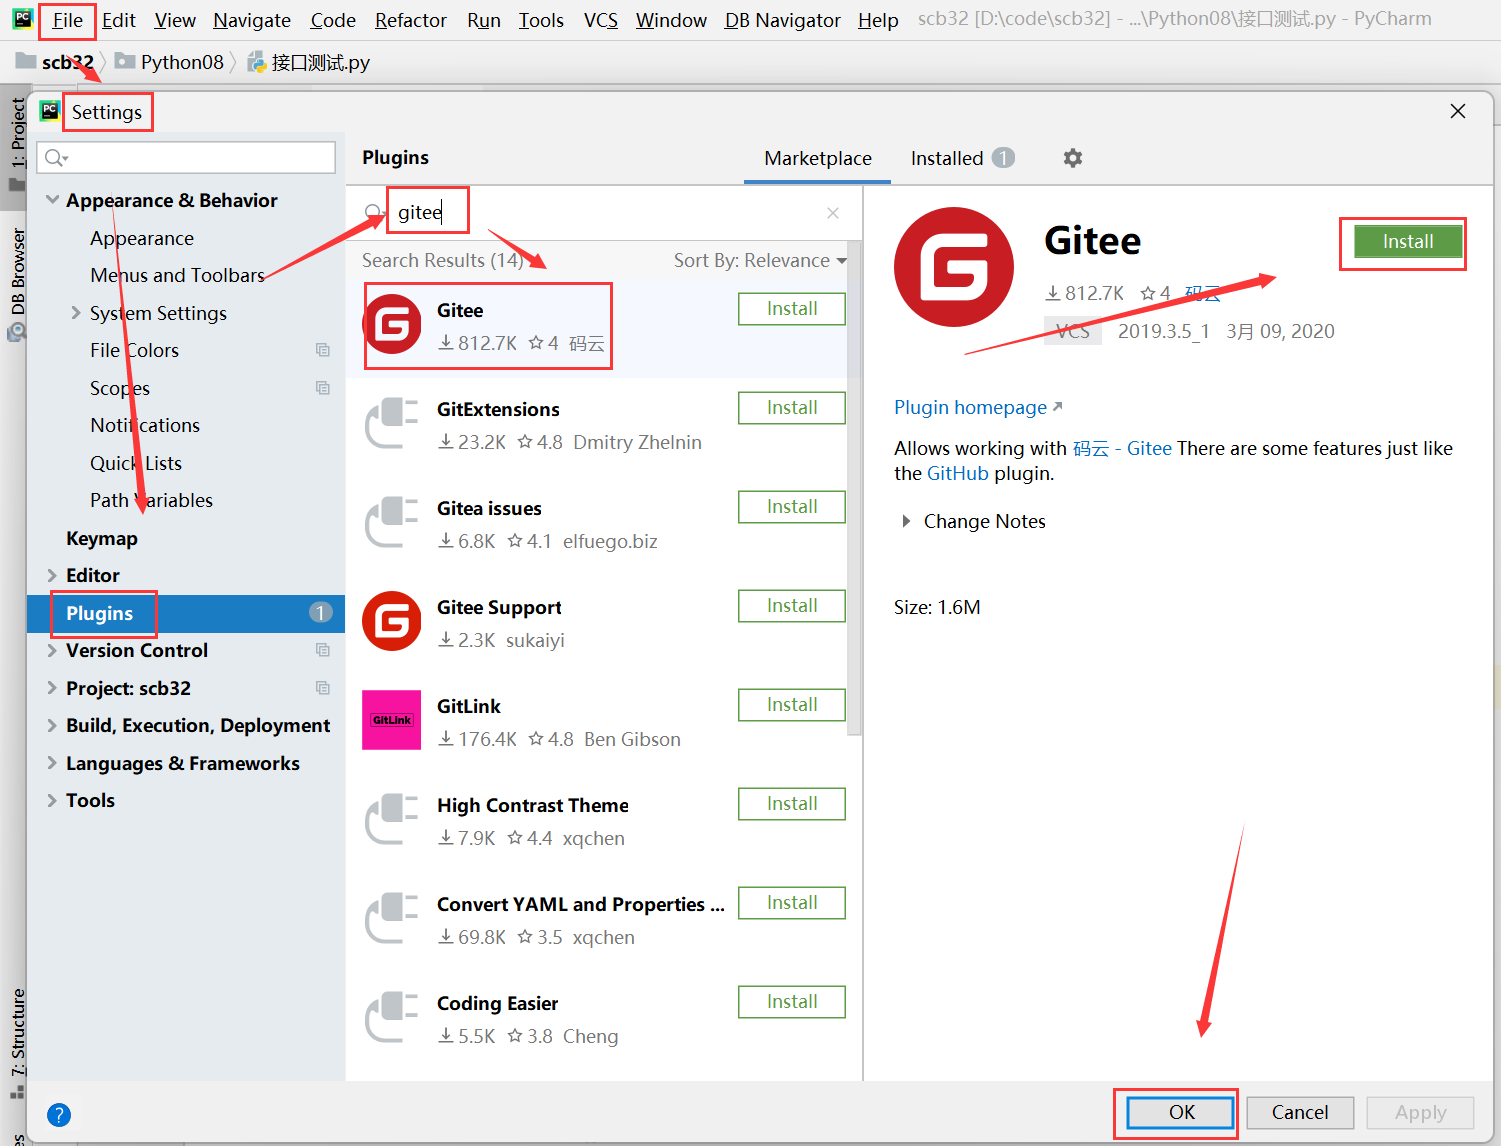Expand the Change Notes section
Screen dimensions: 1501x1146
pos(906,521)
